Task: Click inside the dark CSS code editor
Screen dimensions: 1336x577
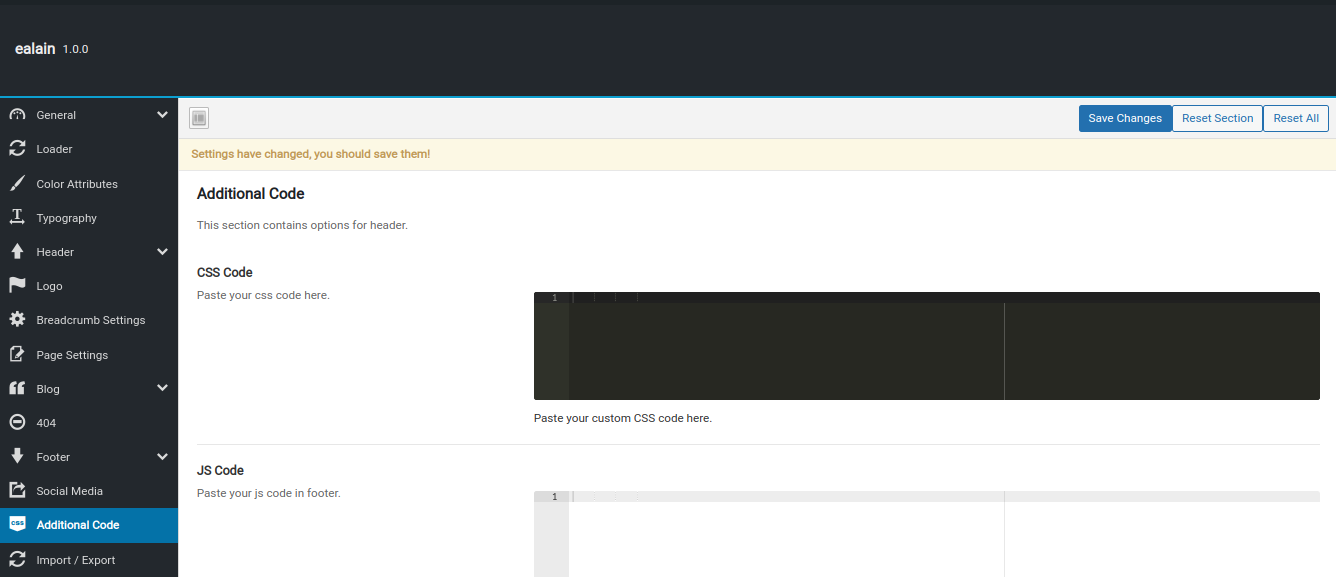Action: [x=927, y=346]
